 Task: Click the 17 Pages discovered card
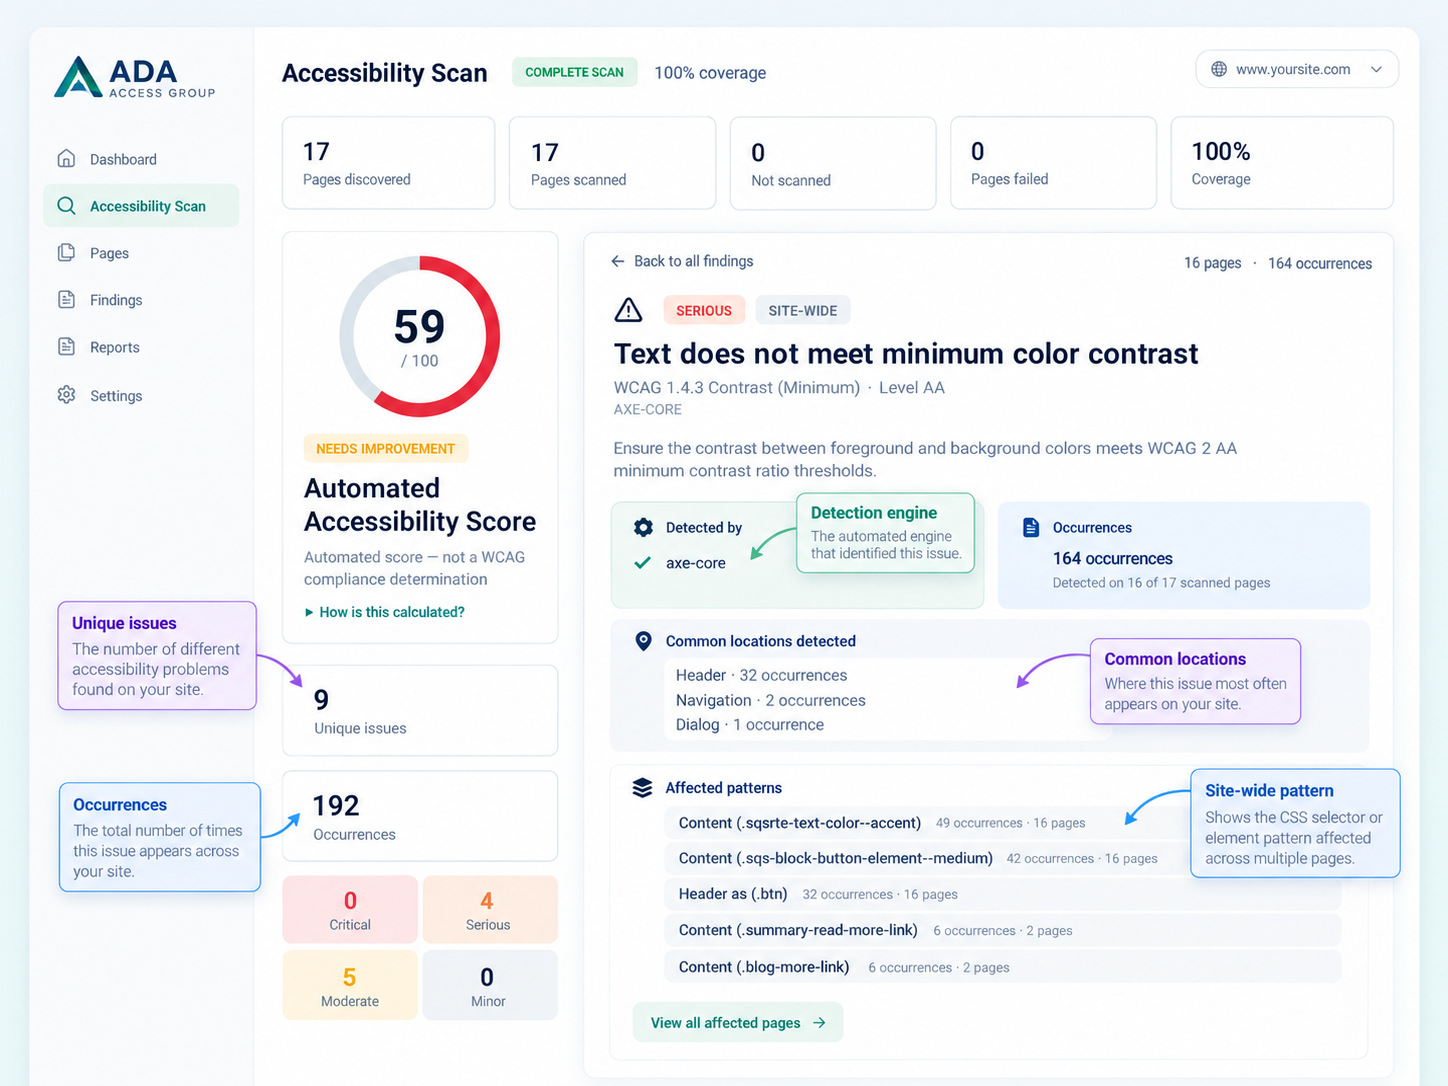388,163
